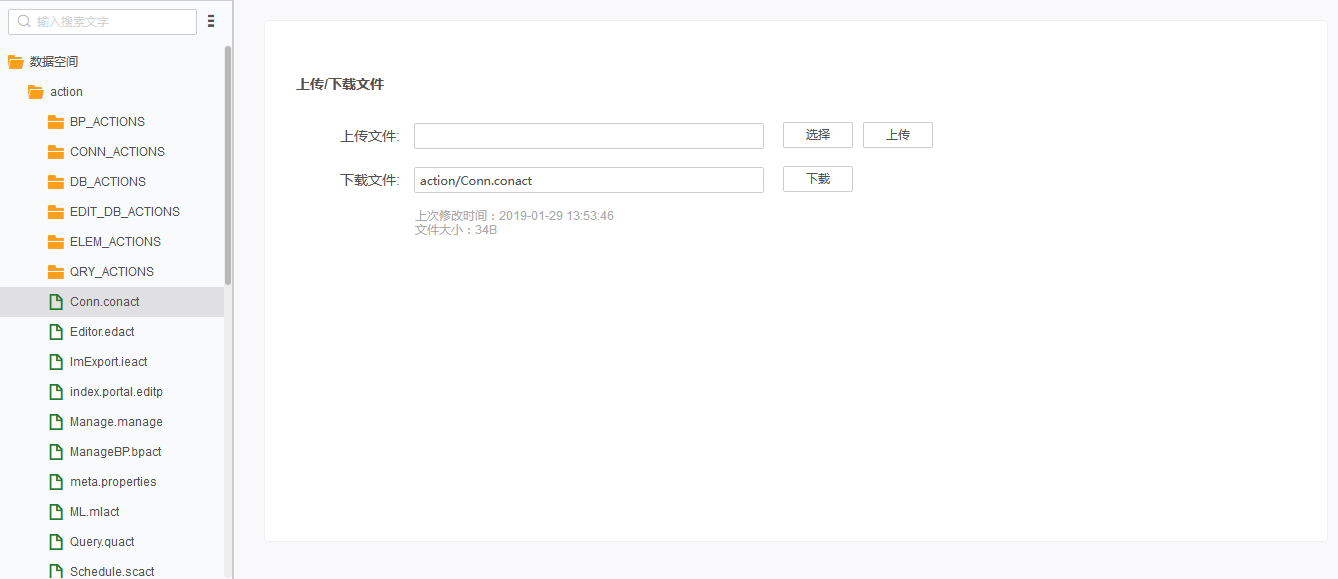
Task: Click the CONN_ACTIONS folder icon
Action: tap(56, 152)
